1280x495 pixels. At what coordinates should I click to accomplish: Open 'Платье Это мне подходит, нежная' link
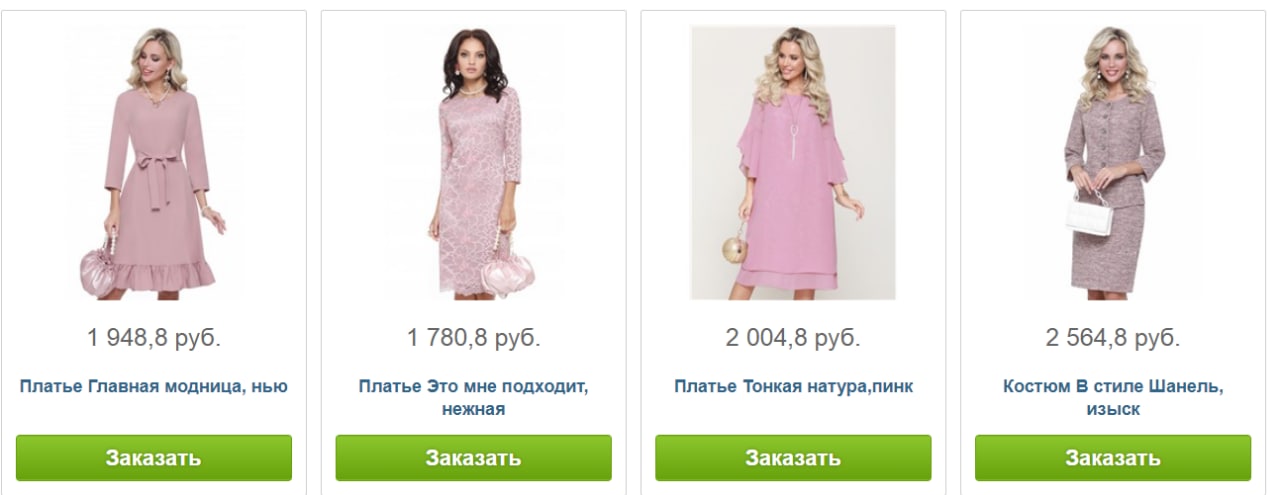[x=473, y=397]
